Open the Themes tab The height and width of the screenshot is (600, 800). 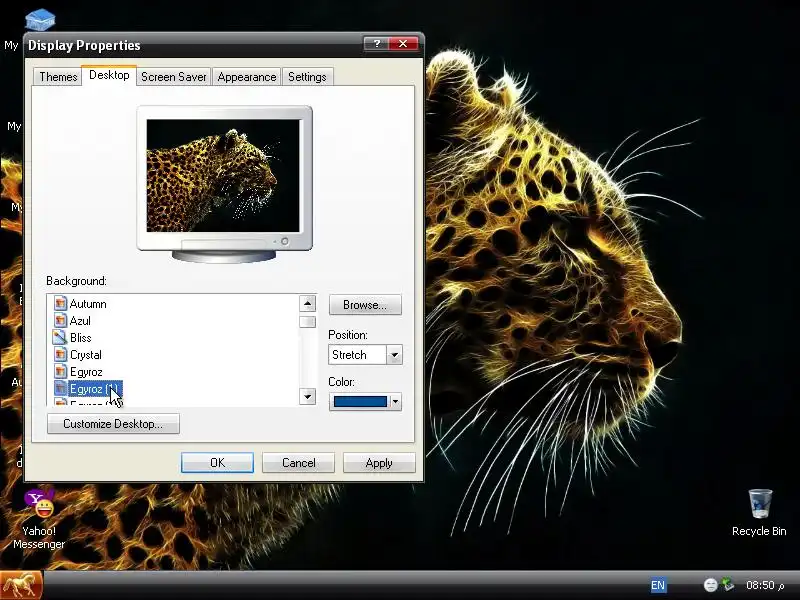click(x=58, y=77)
